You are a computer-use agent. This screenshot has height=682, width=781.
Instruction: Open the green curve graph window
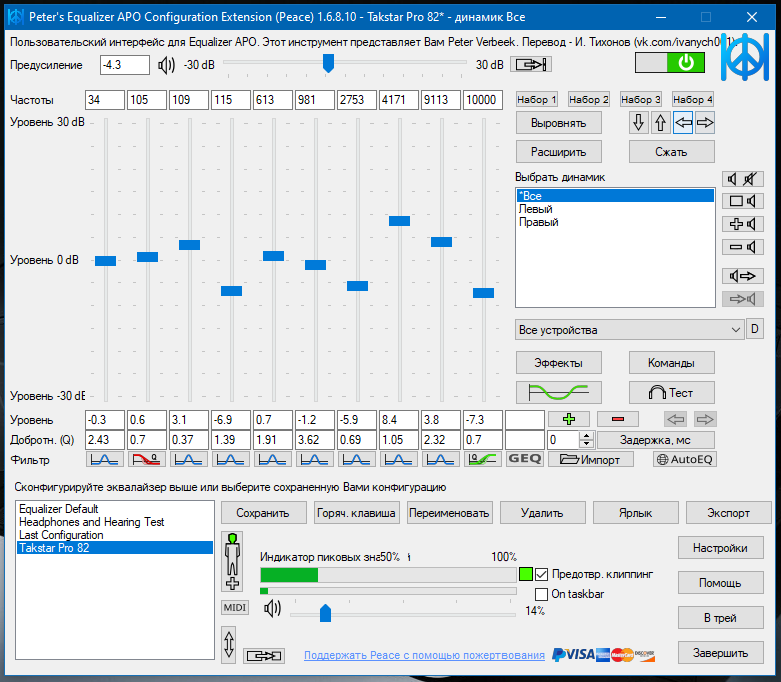(x=558, y=393)
